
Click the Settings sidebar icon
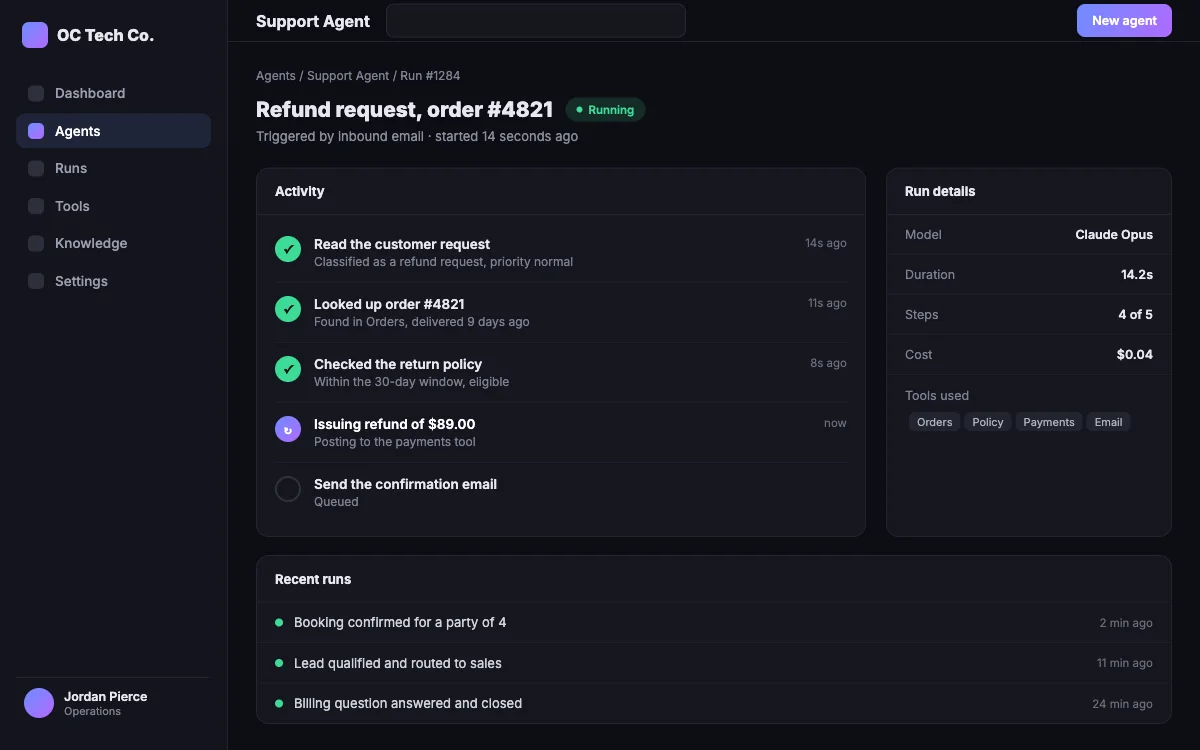click(36, 281)
